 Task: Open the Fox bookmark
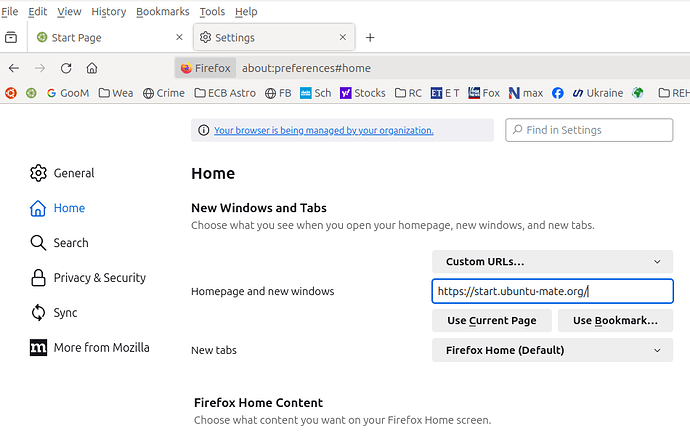click(x=484, y=93)
